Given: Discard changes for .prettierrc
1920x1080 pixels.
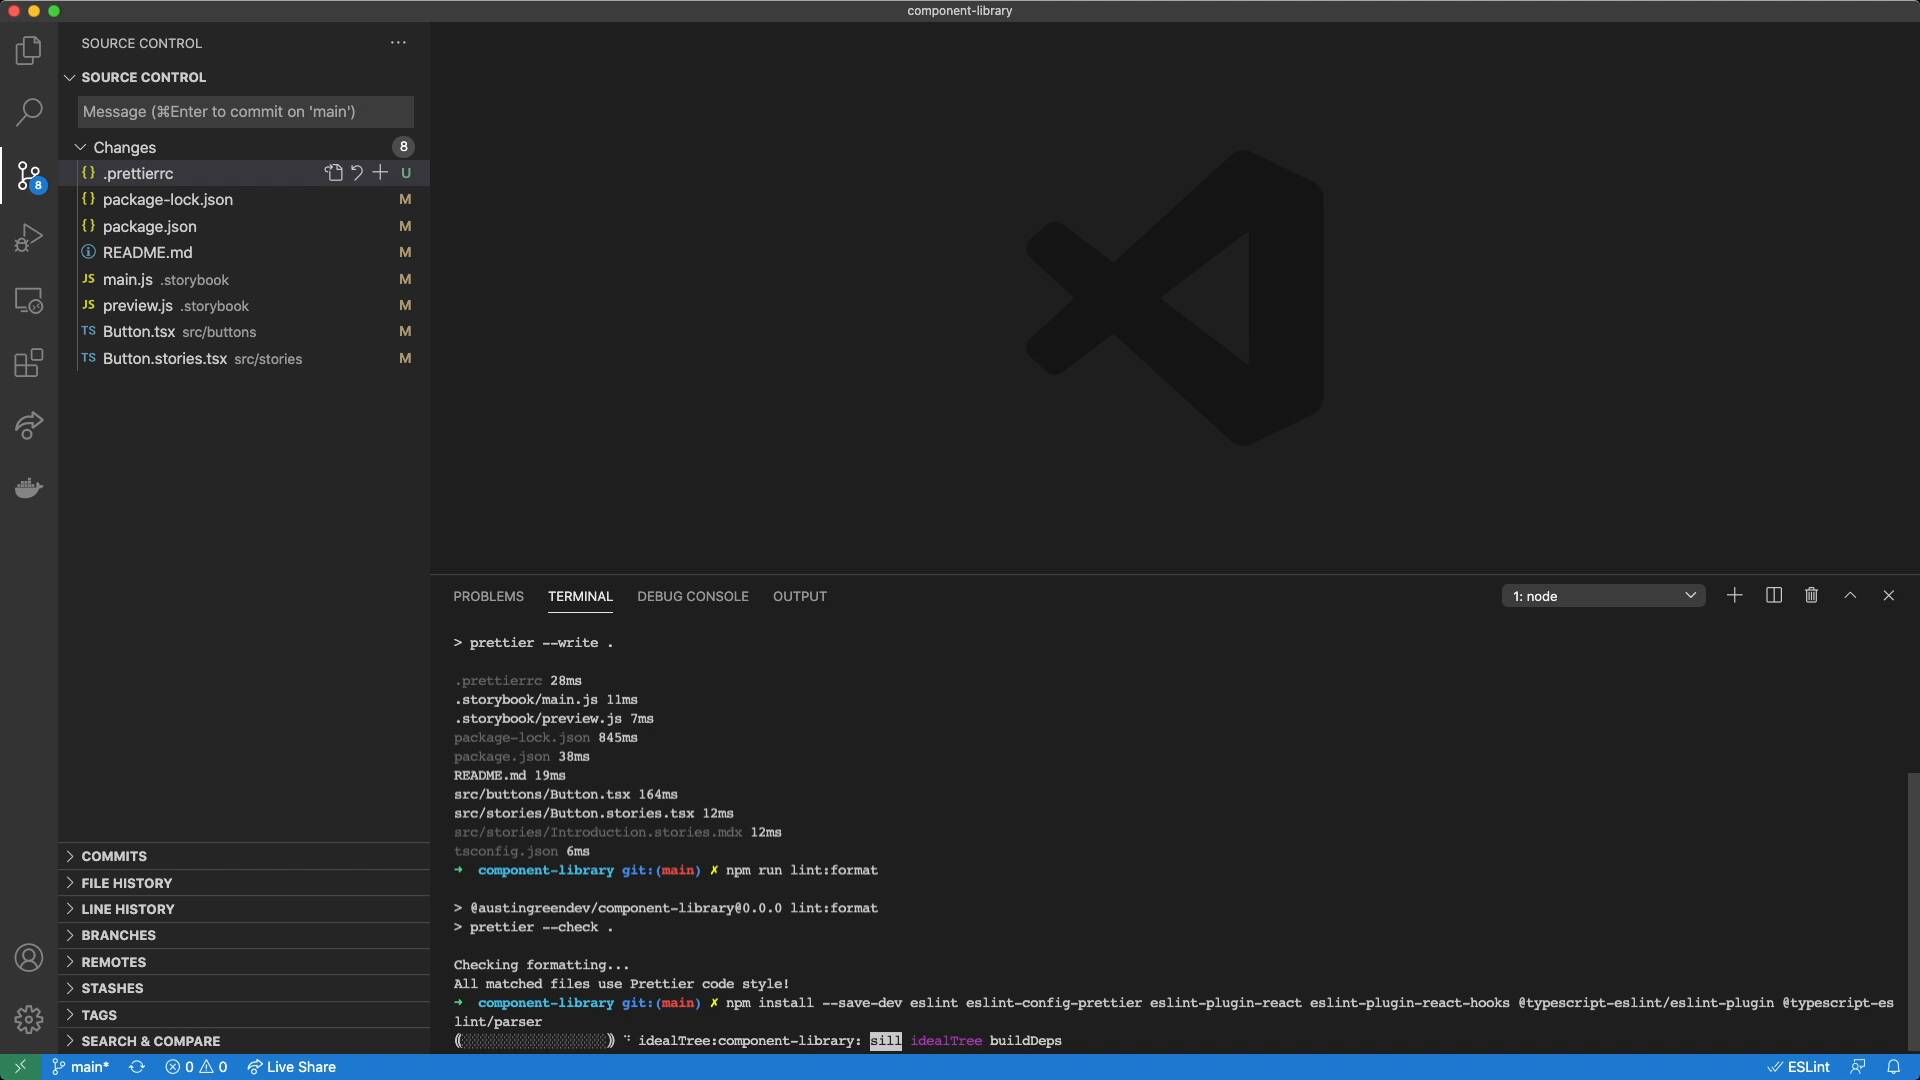Looking at the screenshot, I should [x=357, y=173].
